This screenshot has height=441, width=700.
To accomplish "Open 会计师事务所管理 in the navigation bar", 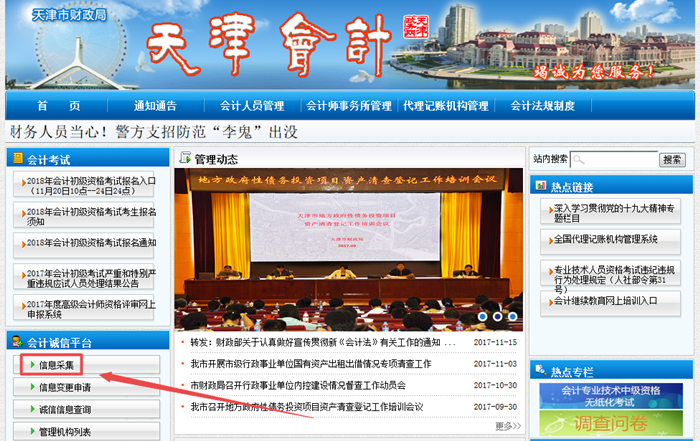I will point(348,106).
